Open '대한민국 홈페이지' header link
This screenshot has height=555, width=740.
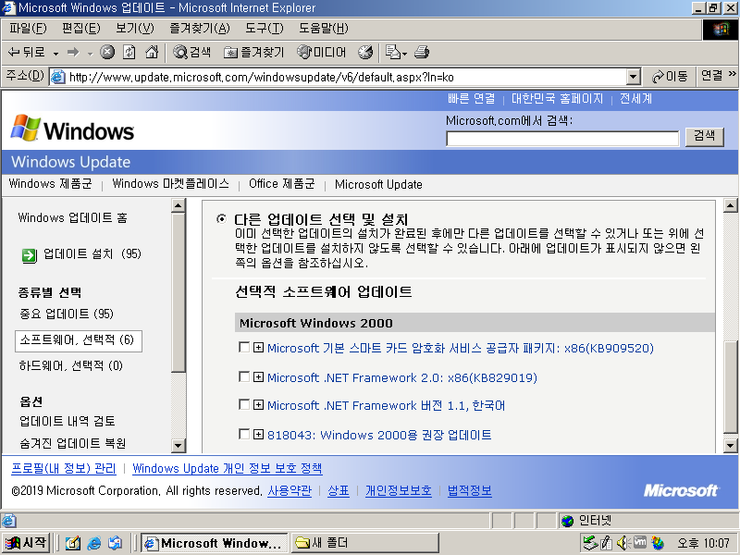557,99
